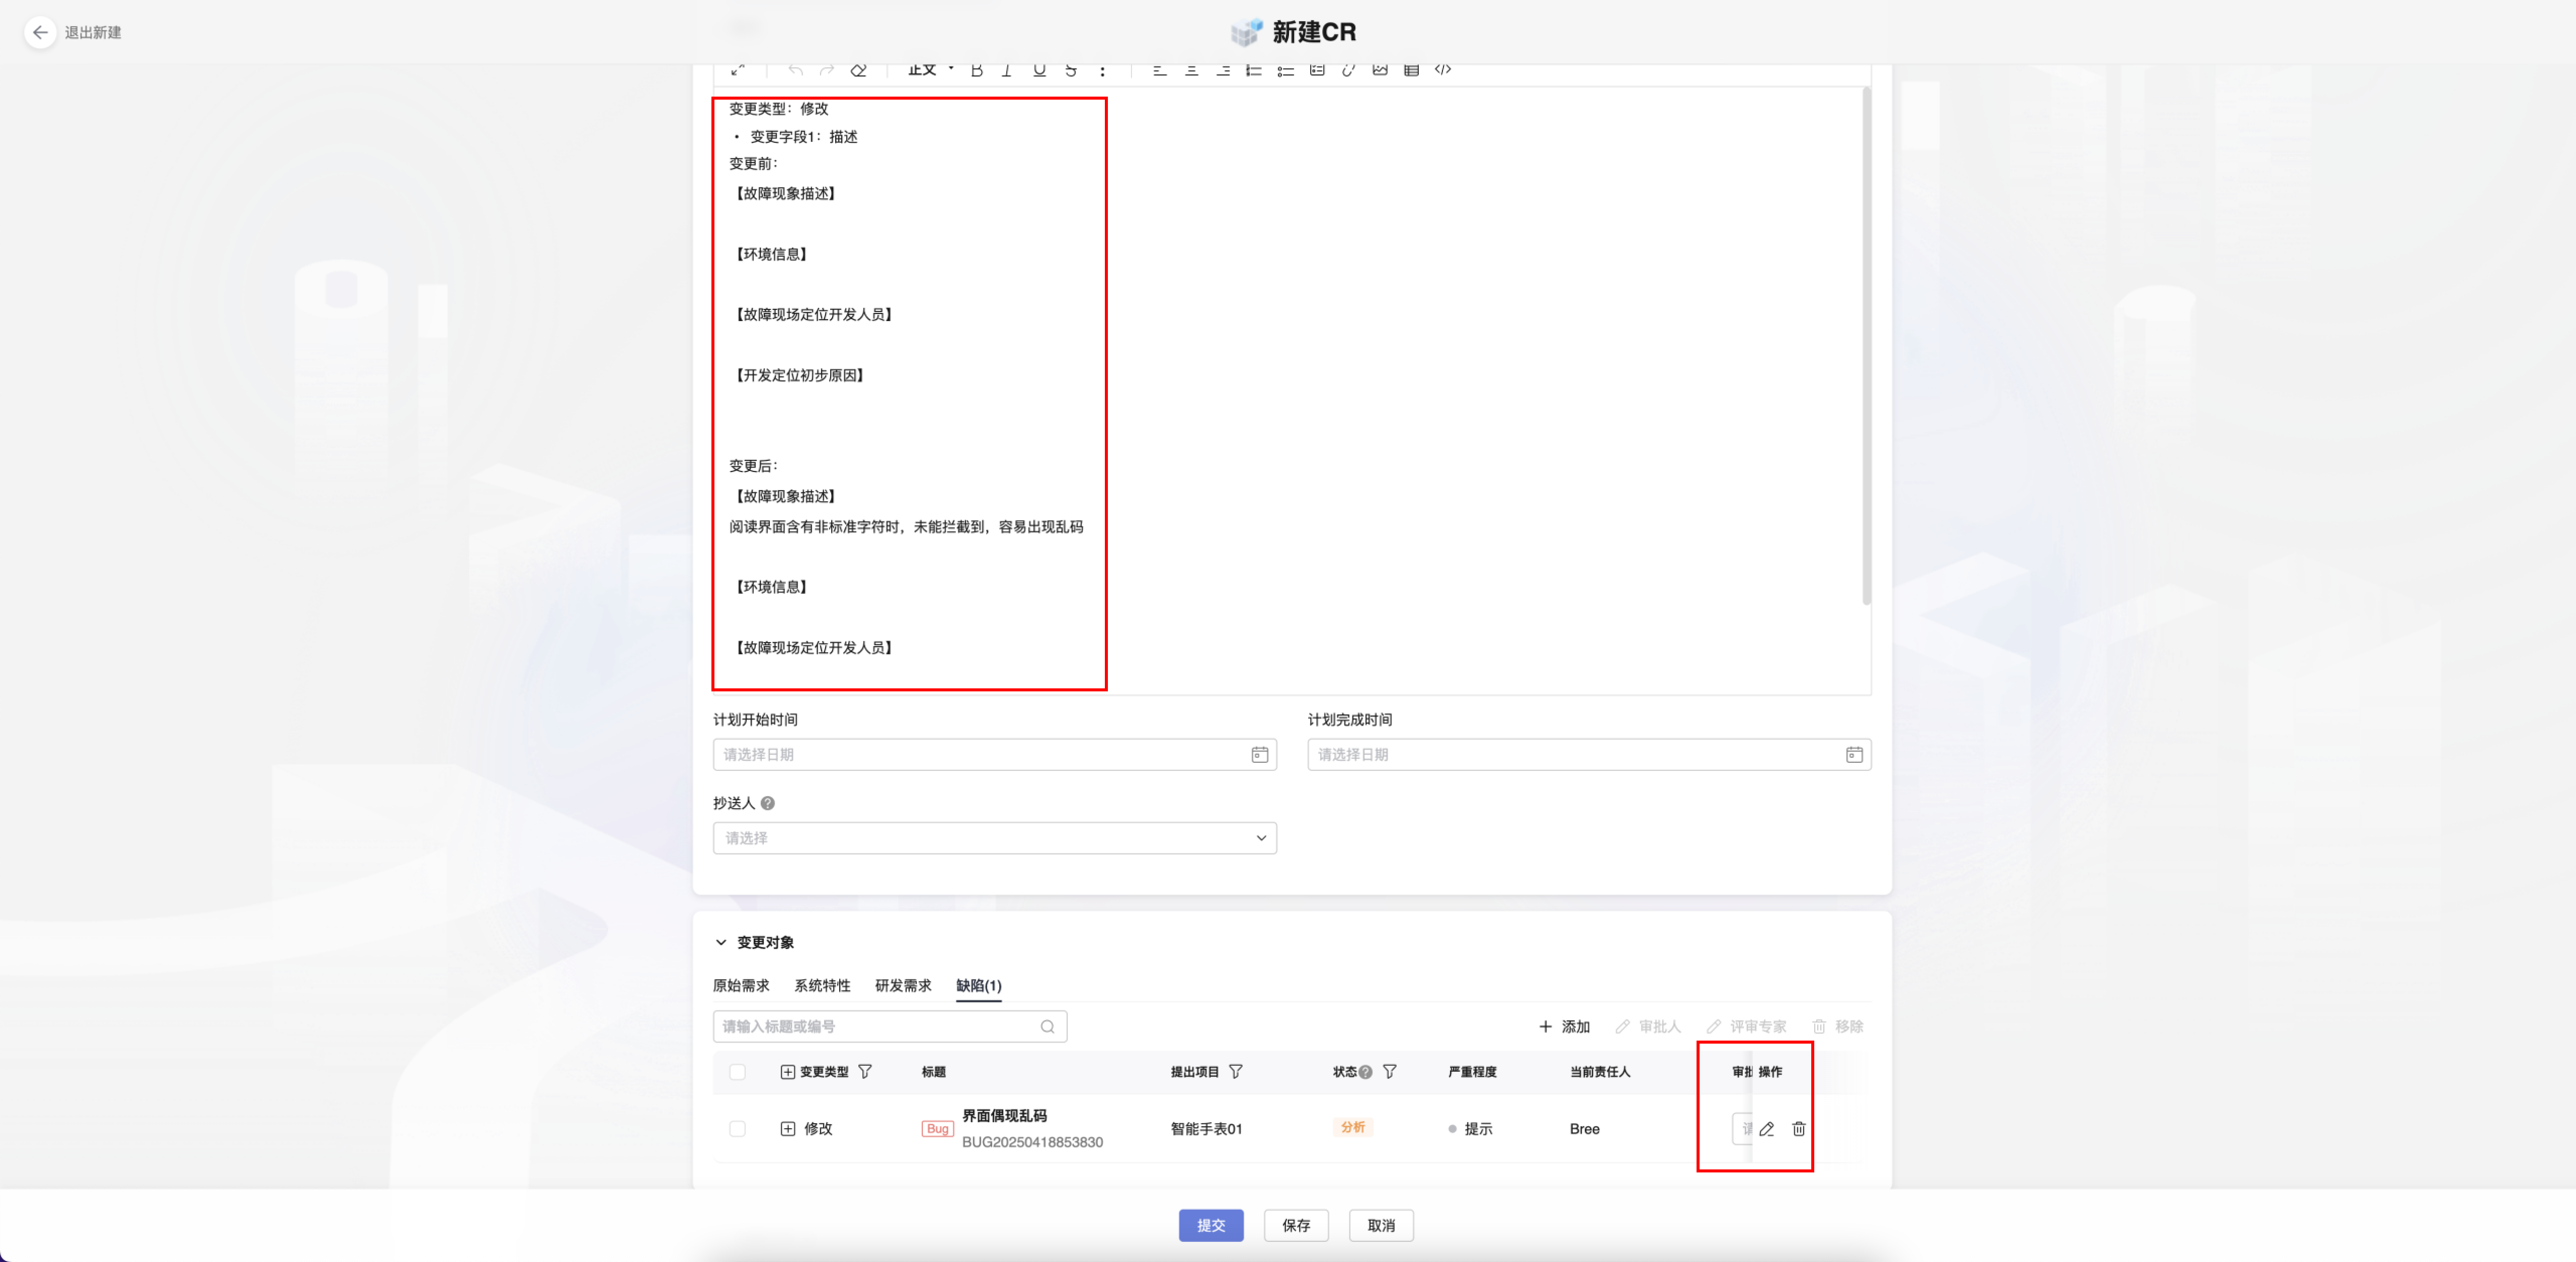Click the editor vertical scrollbar
The height and width of the screenshot is (1262, 2576).
(1866, 345)
